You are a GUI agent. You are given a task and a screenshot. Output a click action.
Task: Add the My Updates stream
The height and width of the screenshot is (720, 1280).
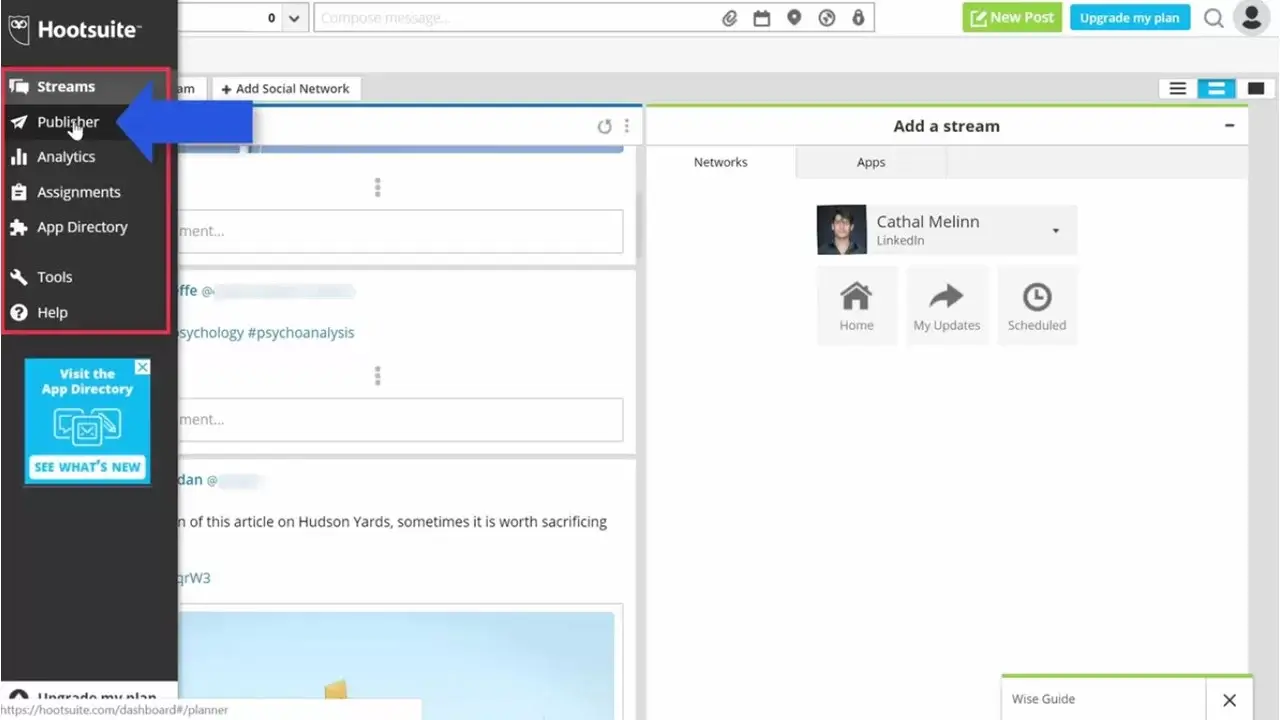click(x=946, y=306)
